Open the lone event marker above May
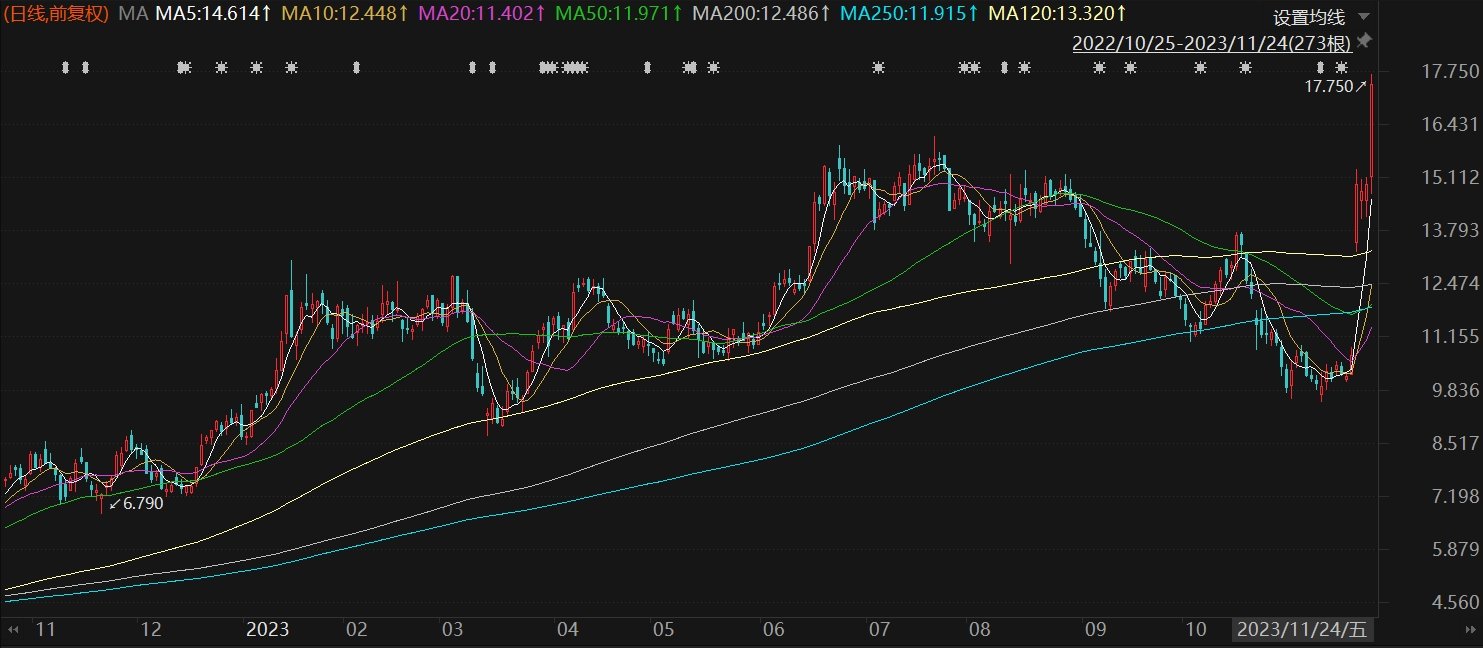The height and width of the screenshot is (648, 1483). 647,68
